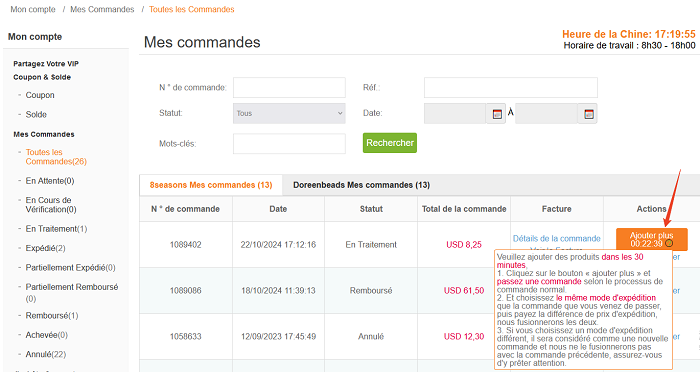The width and height of the screenshot is (700, 372).
Task: Click order number 1058633
Action: point(185,336)
